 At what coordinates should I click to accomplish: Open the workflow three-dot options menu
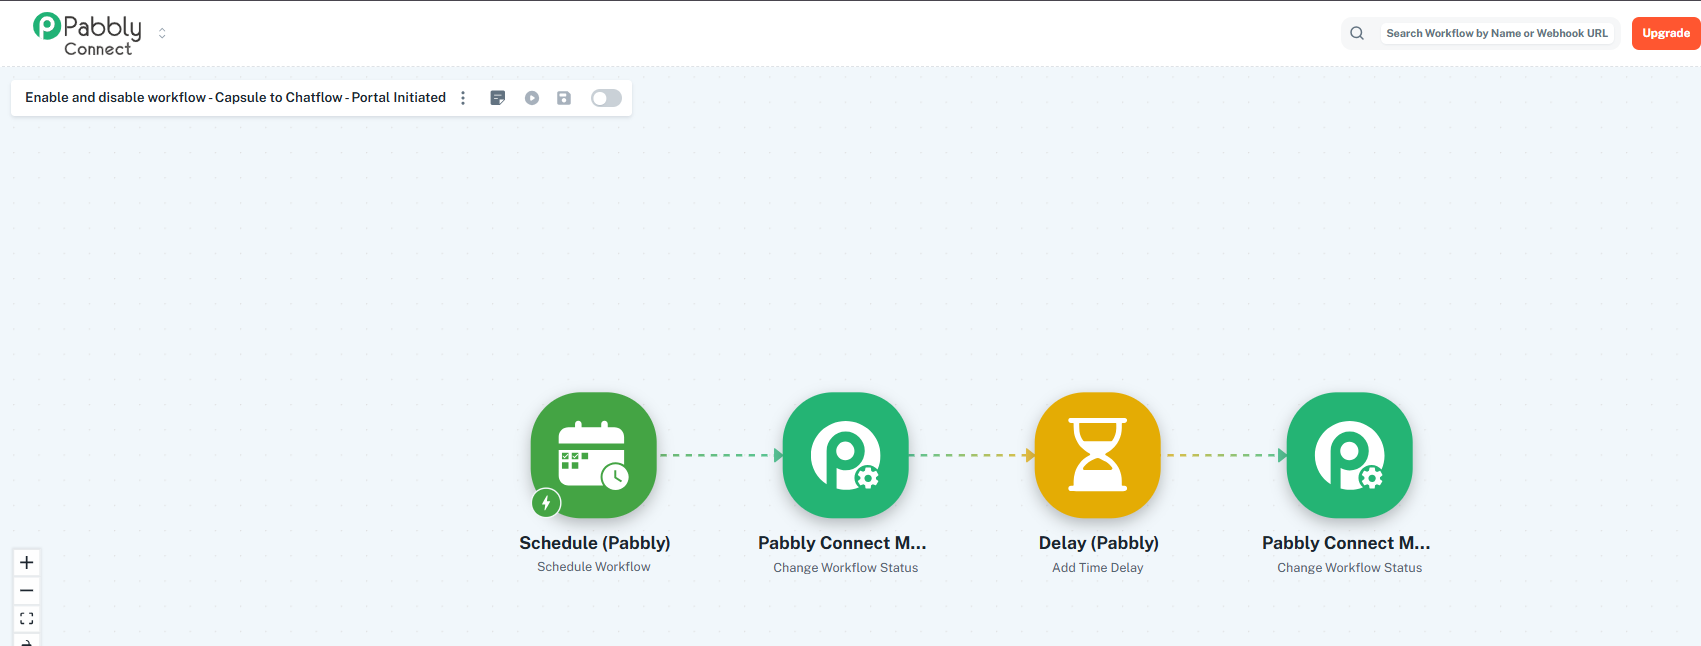point(463,98)
